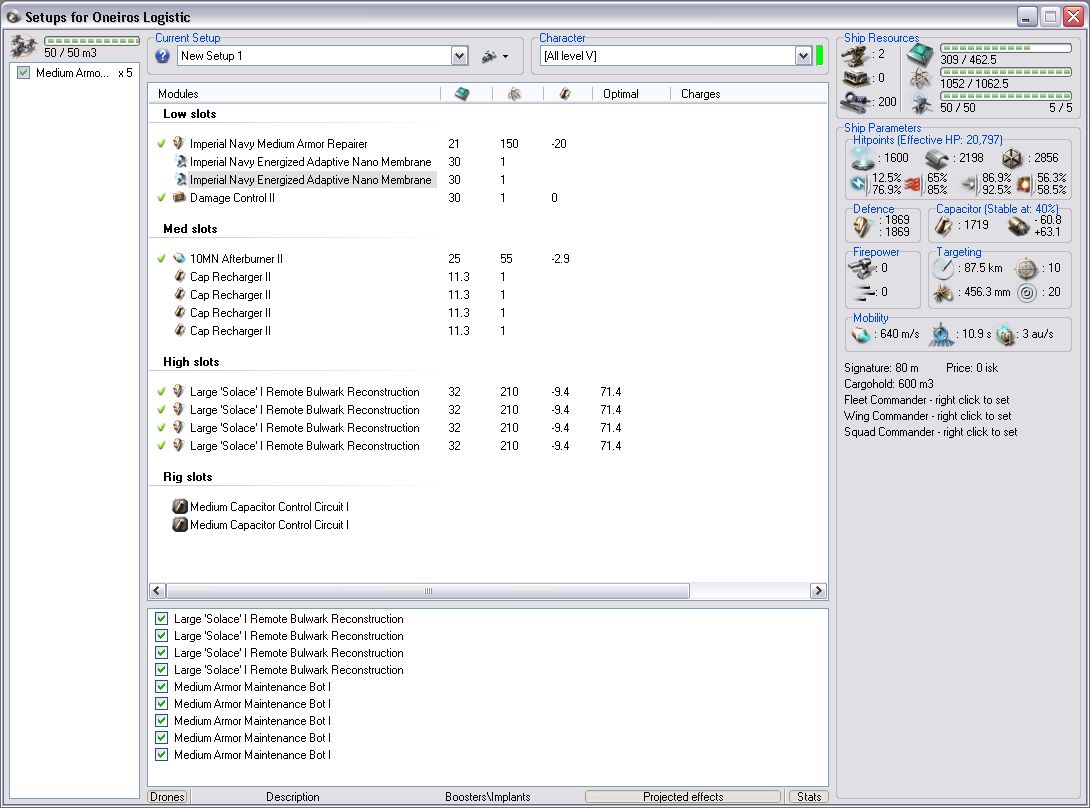This screenshot has width=1090, height=808.
Task: Click the drone bay 50 / 50 m3 progress bar
Action: point(92,40)
